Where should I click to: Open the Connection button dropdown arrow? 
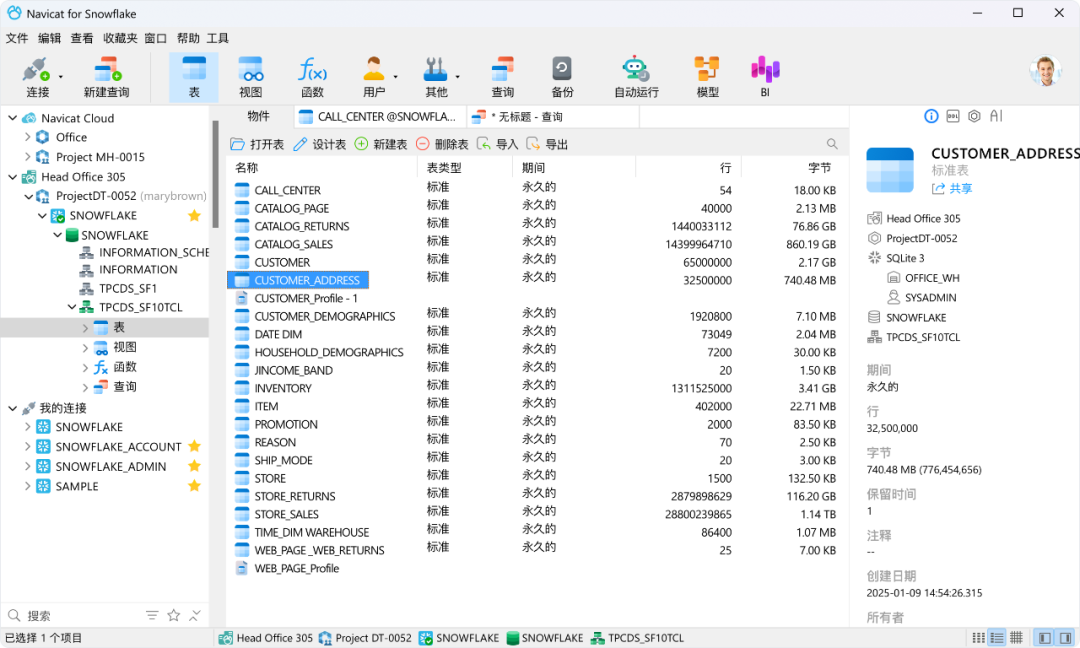point(61,77)
